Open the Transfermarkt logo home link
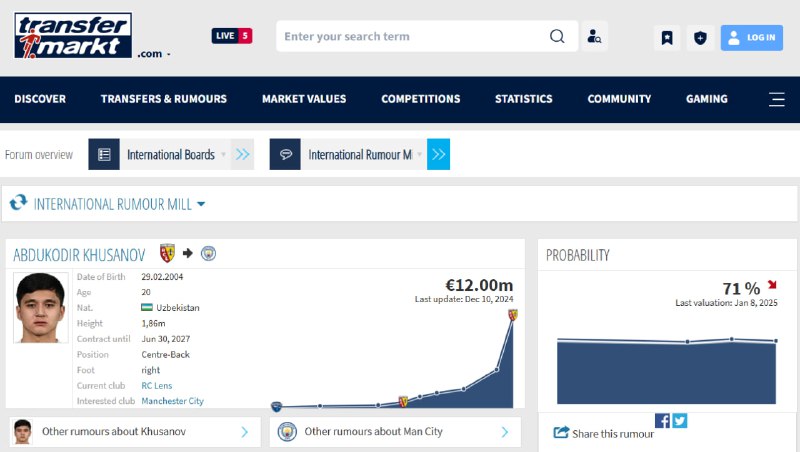800x452 pixels. tap(73, 35)
